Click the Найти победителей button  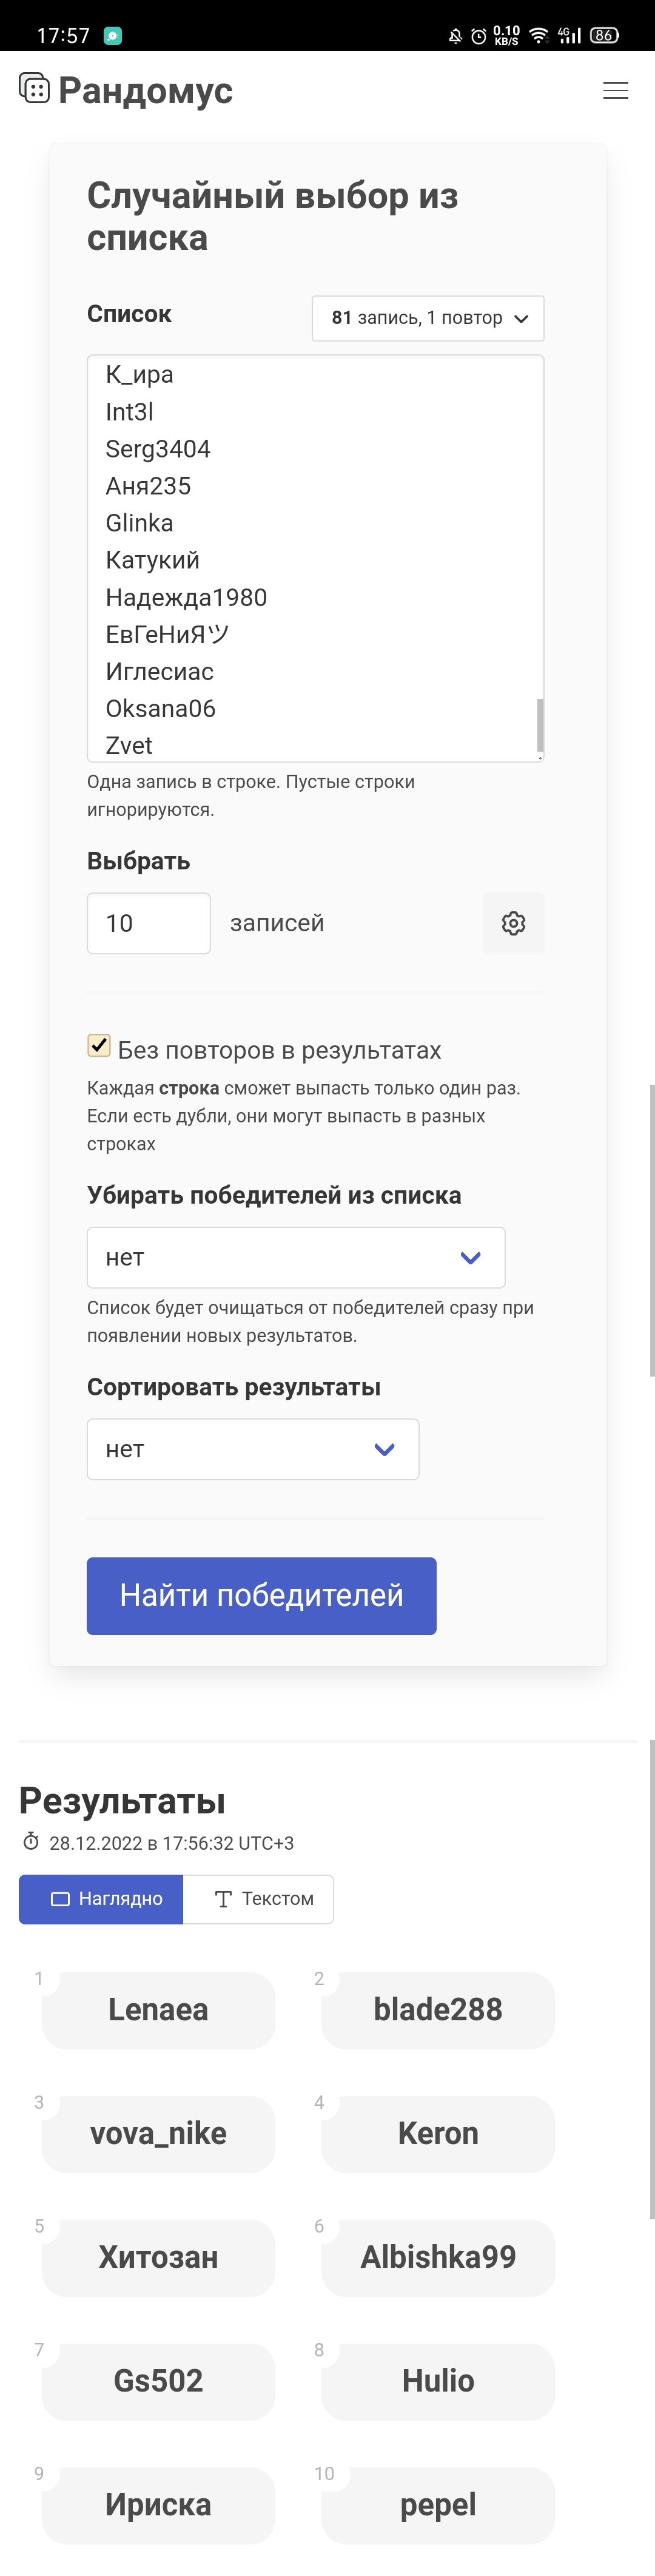click(x=262, y=1596)
